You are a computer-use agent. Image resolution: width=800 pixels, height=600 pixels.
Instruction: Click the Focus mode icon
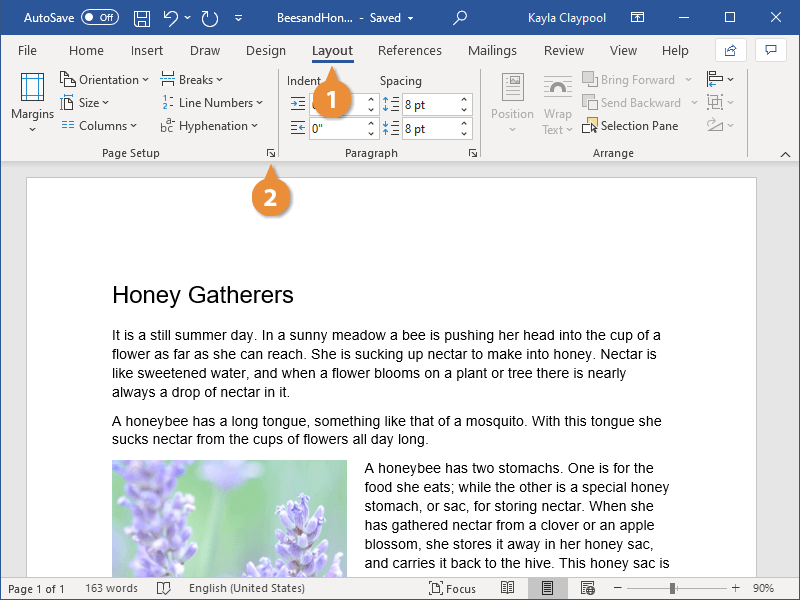(x=453, y=588)
